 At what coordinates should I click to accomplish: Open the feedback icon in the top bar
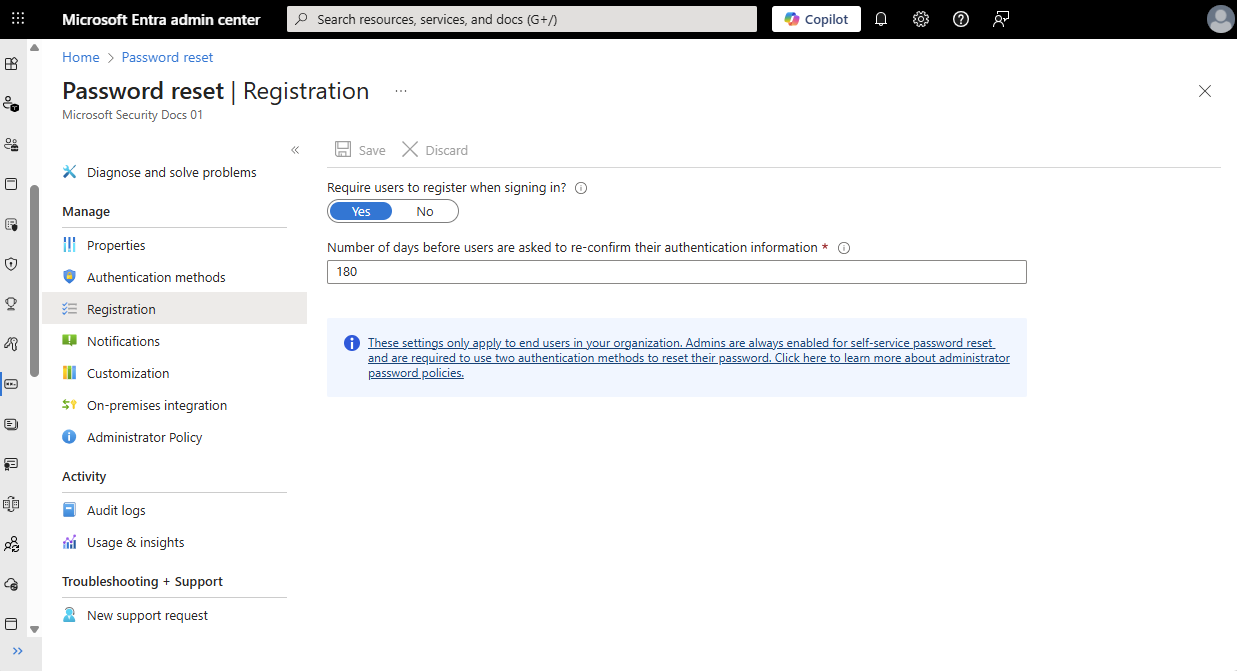(1000, 18)
